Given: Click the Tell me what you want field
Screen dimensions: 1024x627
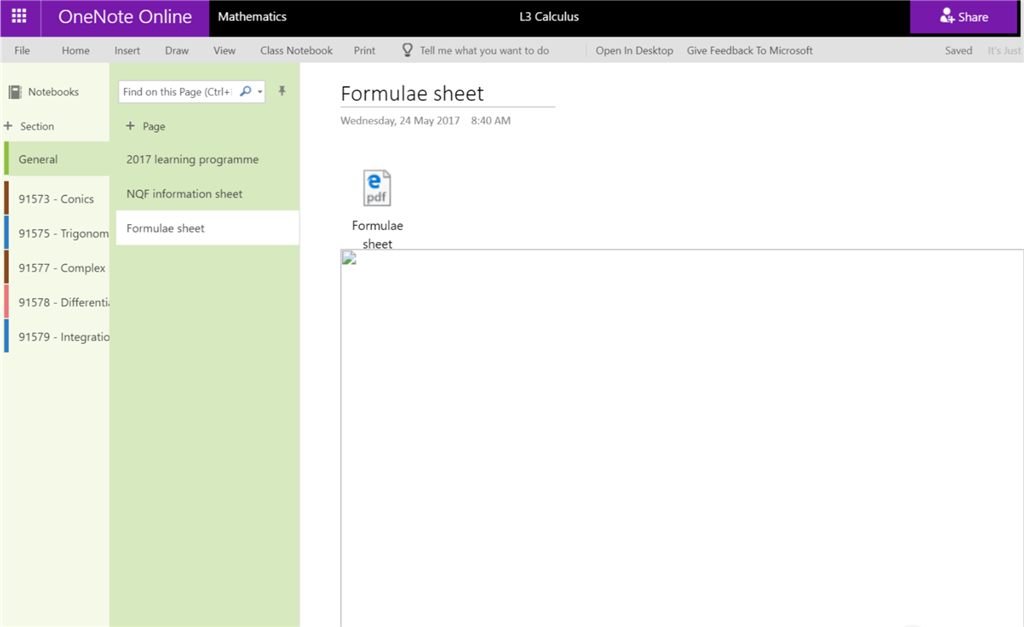Looking at the screenshot, I should point(484,50).
